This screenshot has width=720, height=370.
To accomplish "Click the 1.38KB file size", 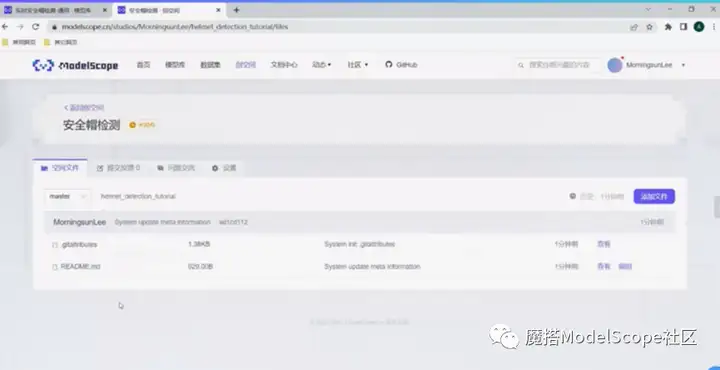I will tap(199, 244).
